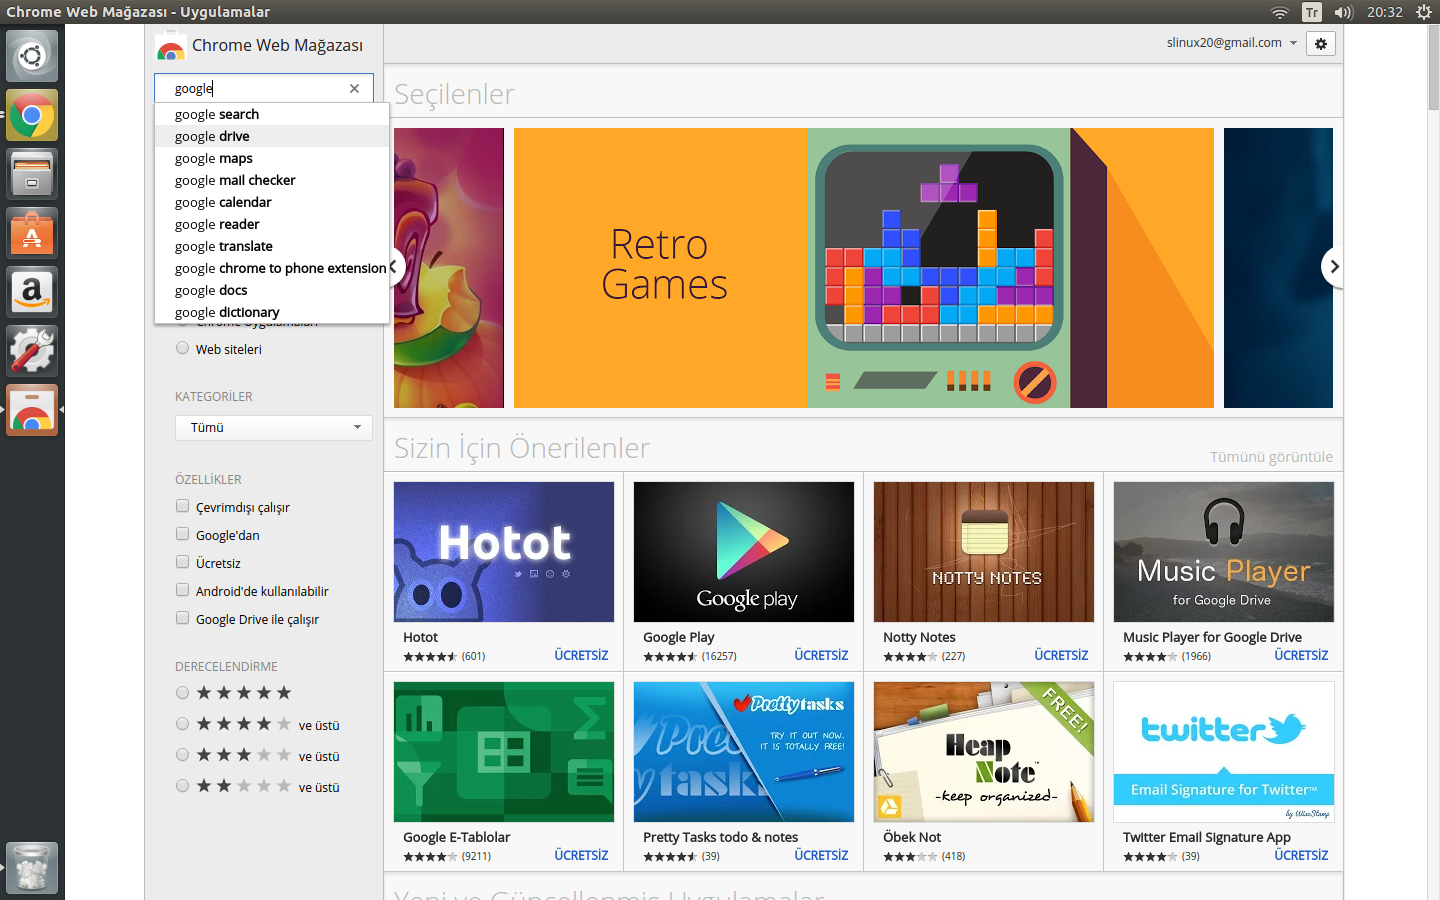This screenshot has width=1440, height=900.
Task: Open the Öbek Not (Heap Note) thumbnail
Action: 984,752
